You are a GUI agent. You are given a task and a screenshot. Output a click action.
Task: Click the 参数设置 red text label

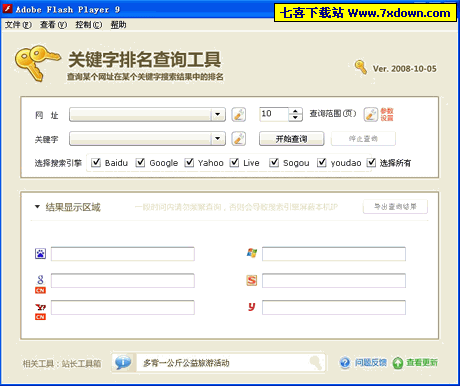point(387,114)
